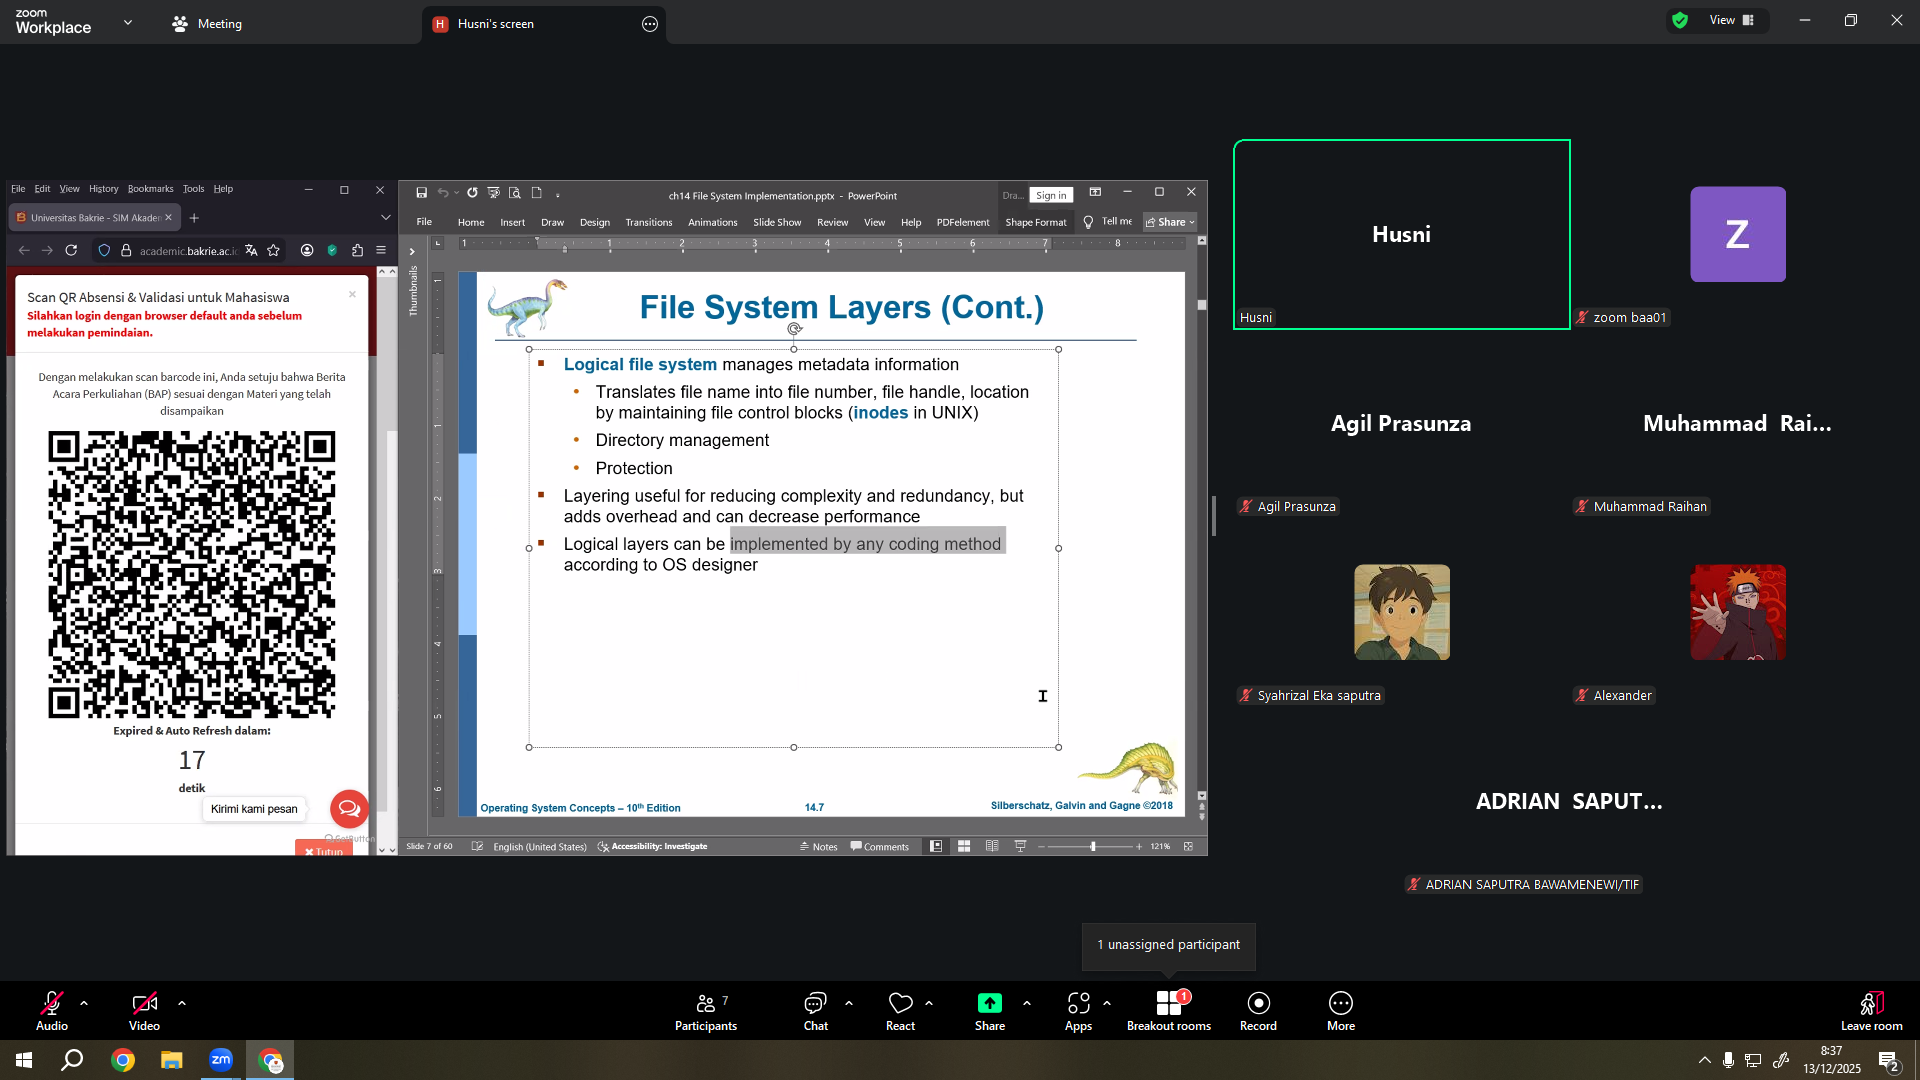Expand apps options arrow

pyautogui.click(x=1107, y=1003)
